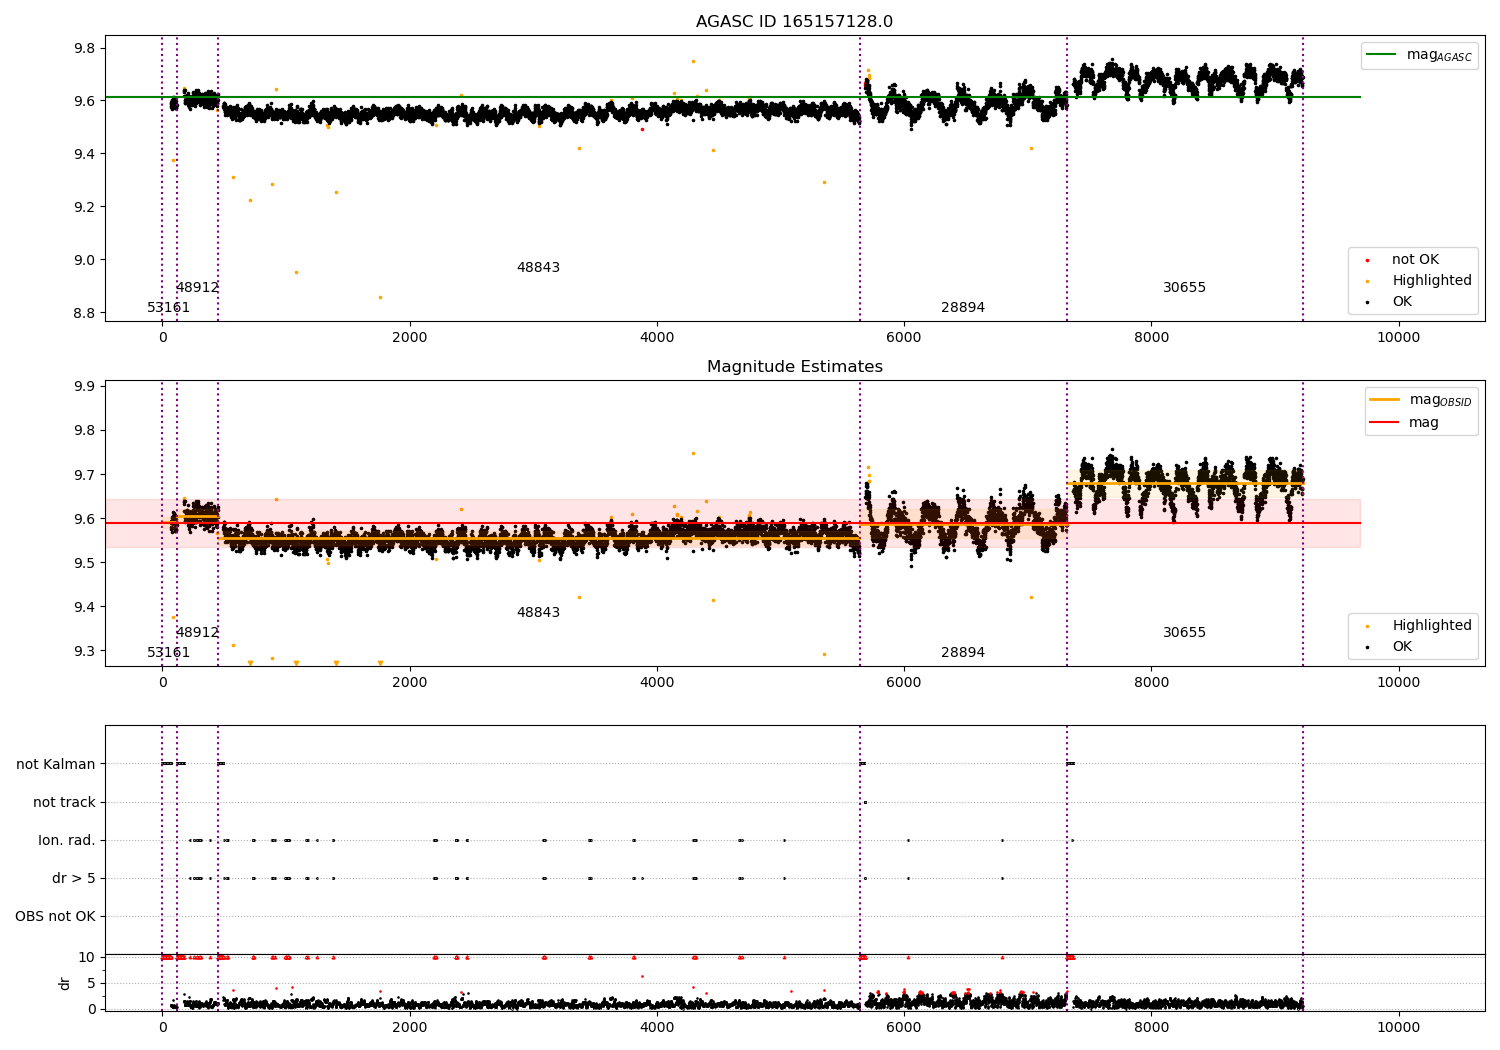Select the "not track" row label

click(64, 802)
